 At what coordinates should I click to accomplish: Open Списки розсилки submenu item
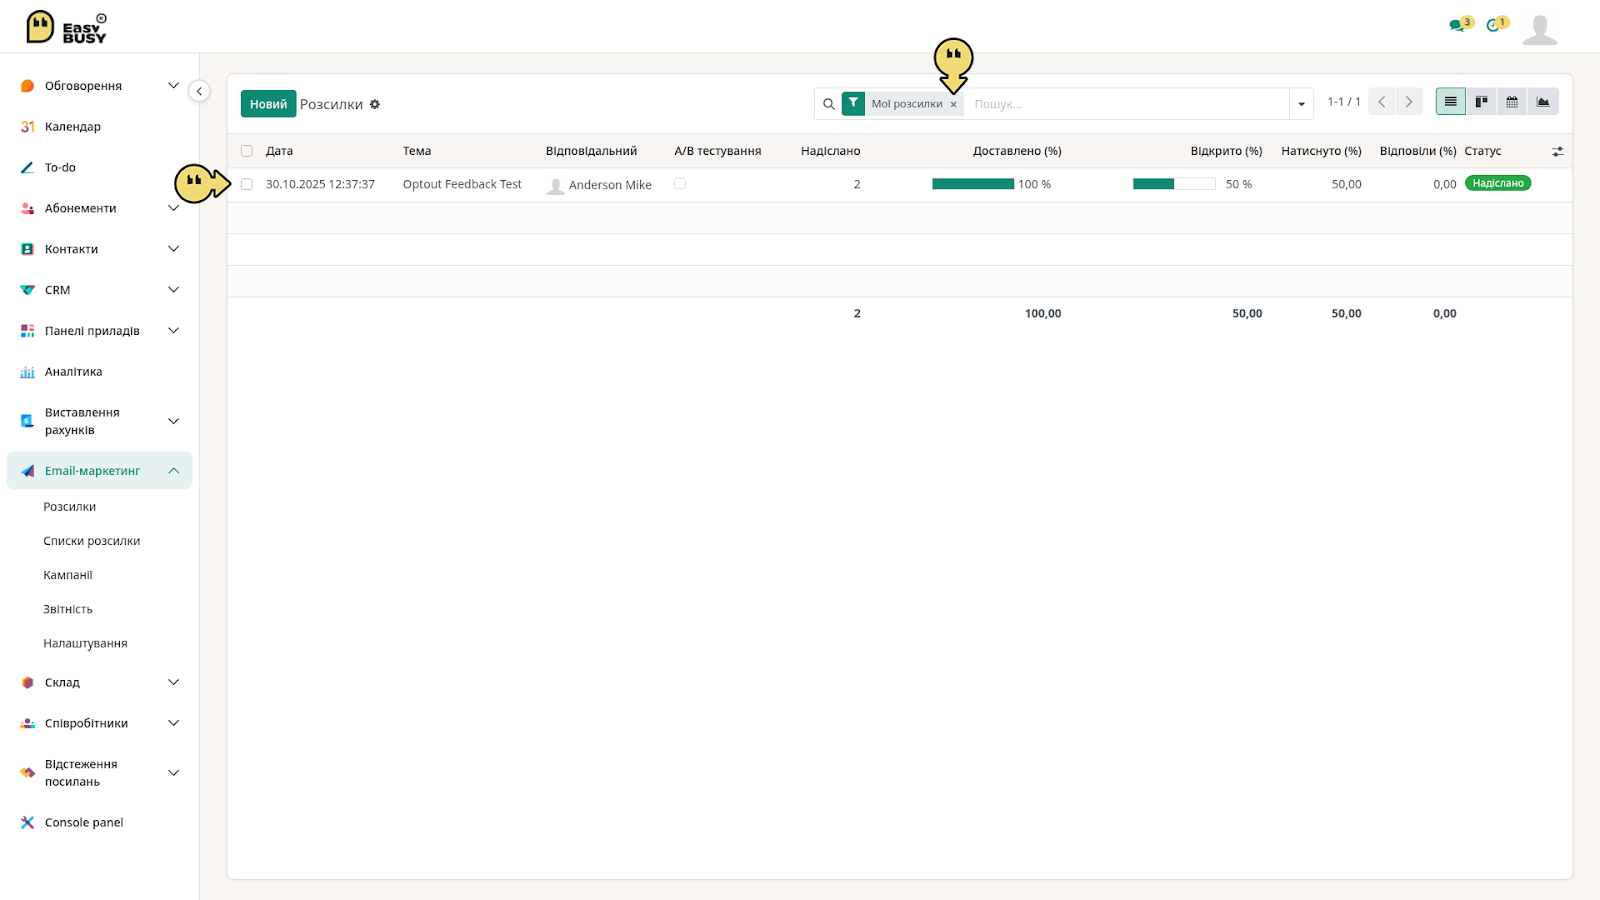point(92,541)
